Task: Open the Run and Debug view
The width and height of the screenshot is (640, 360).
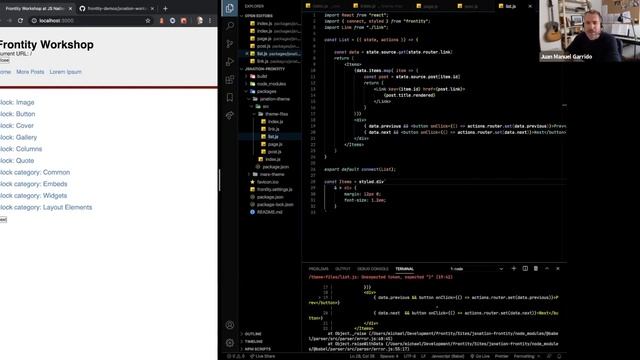Action: pyautogui.click(x=230, y=62)
